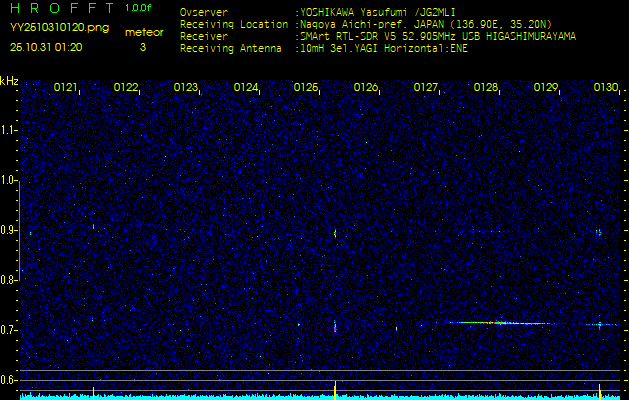
Task: Click the 0130 time marker
Action: (606, 88)
